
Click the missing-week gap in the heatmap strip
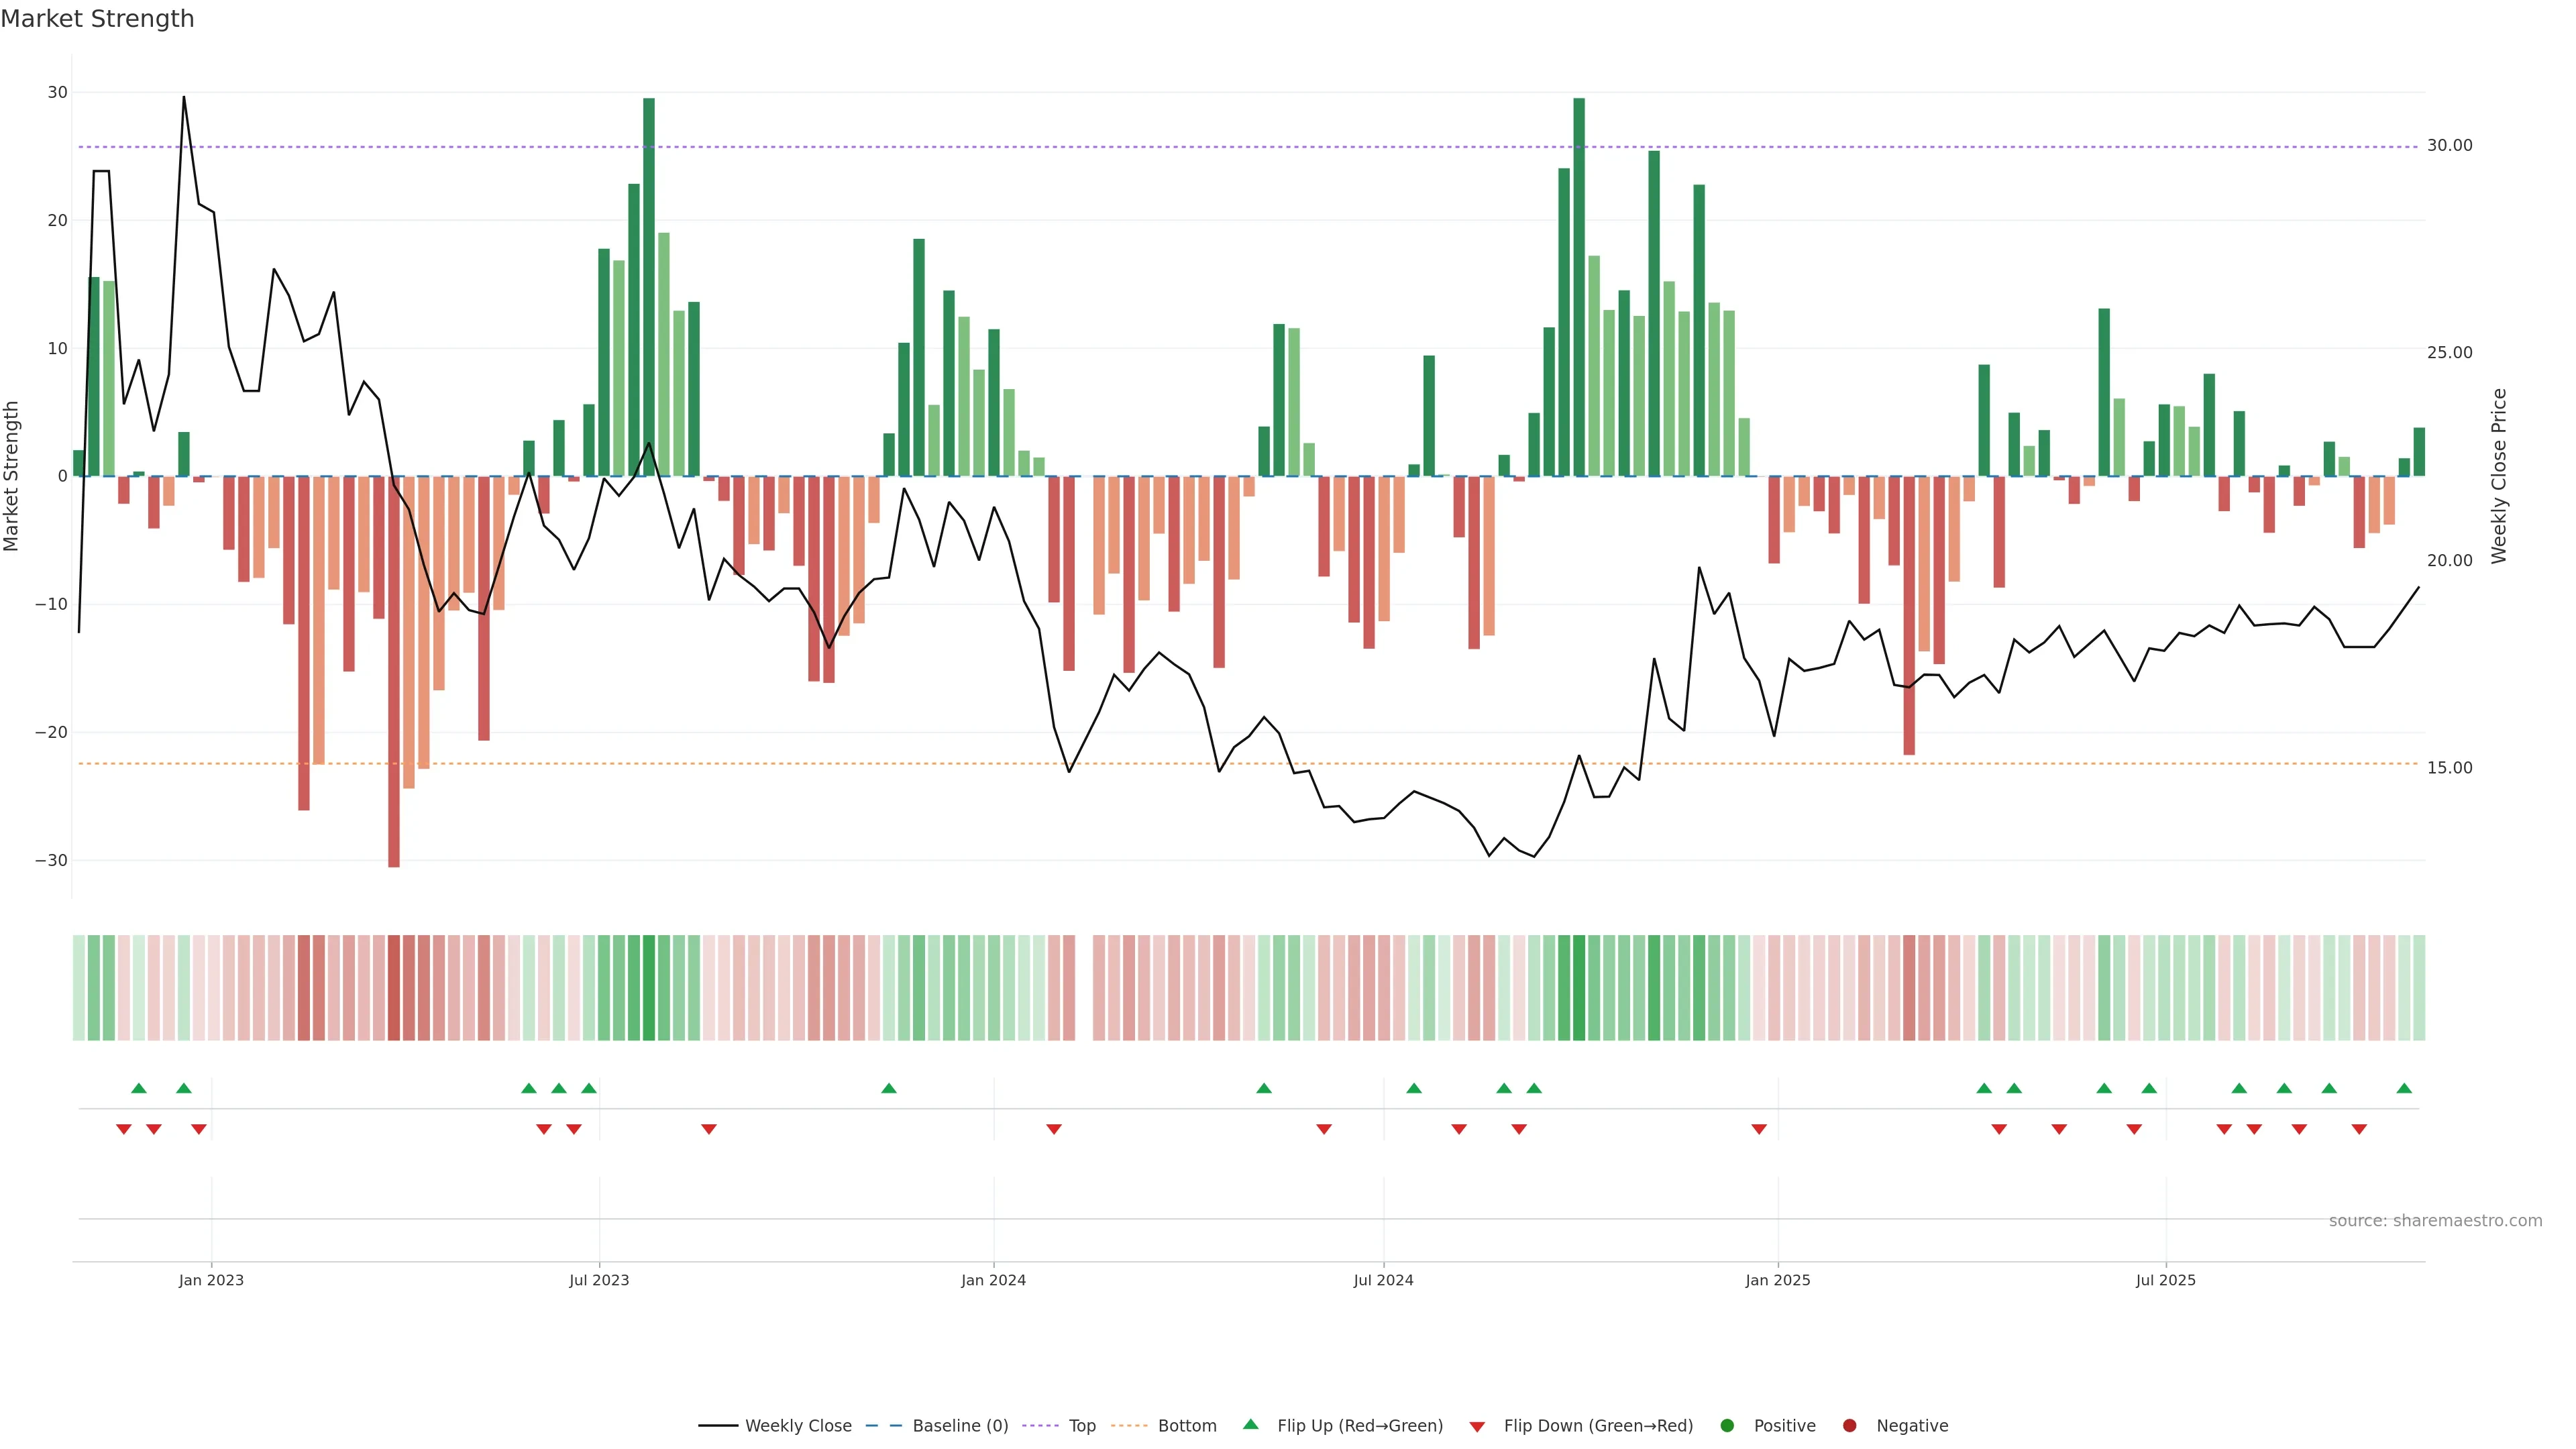point(1084,988)
